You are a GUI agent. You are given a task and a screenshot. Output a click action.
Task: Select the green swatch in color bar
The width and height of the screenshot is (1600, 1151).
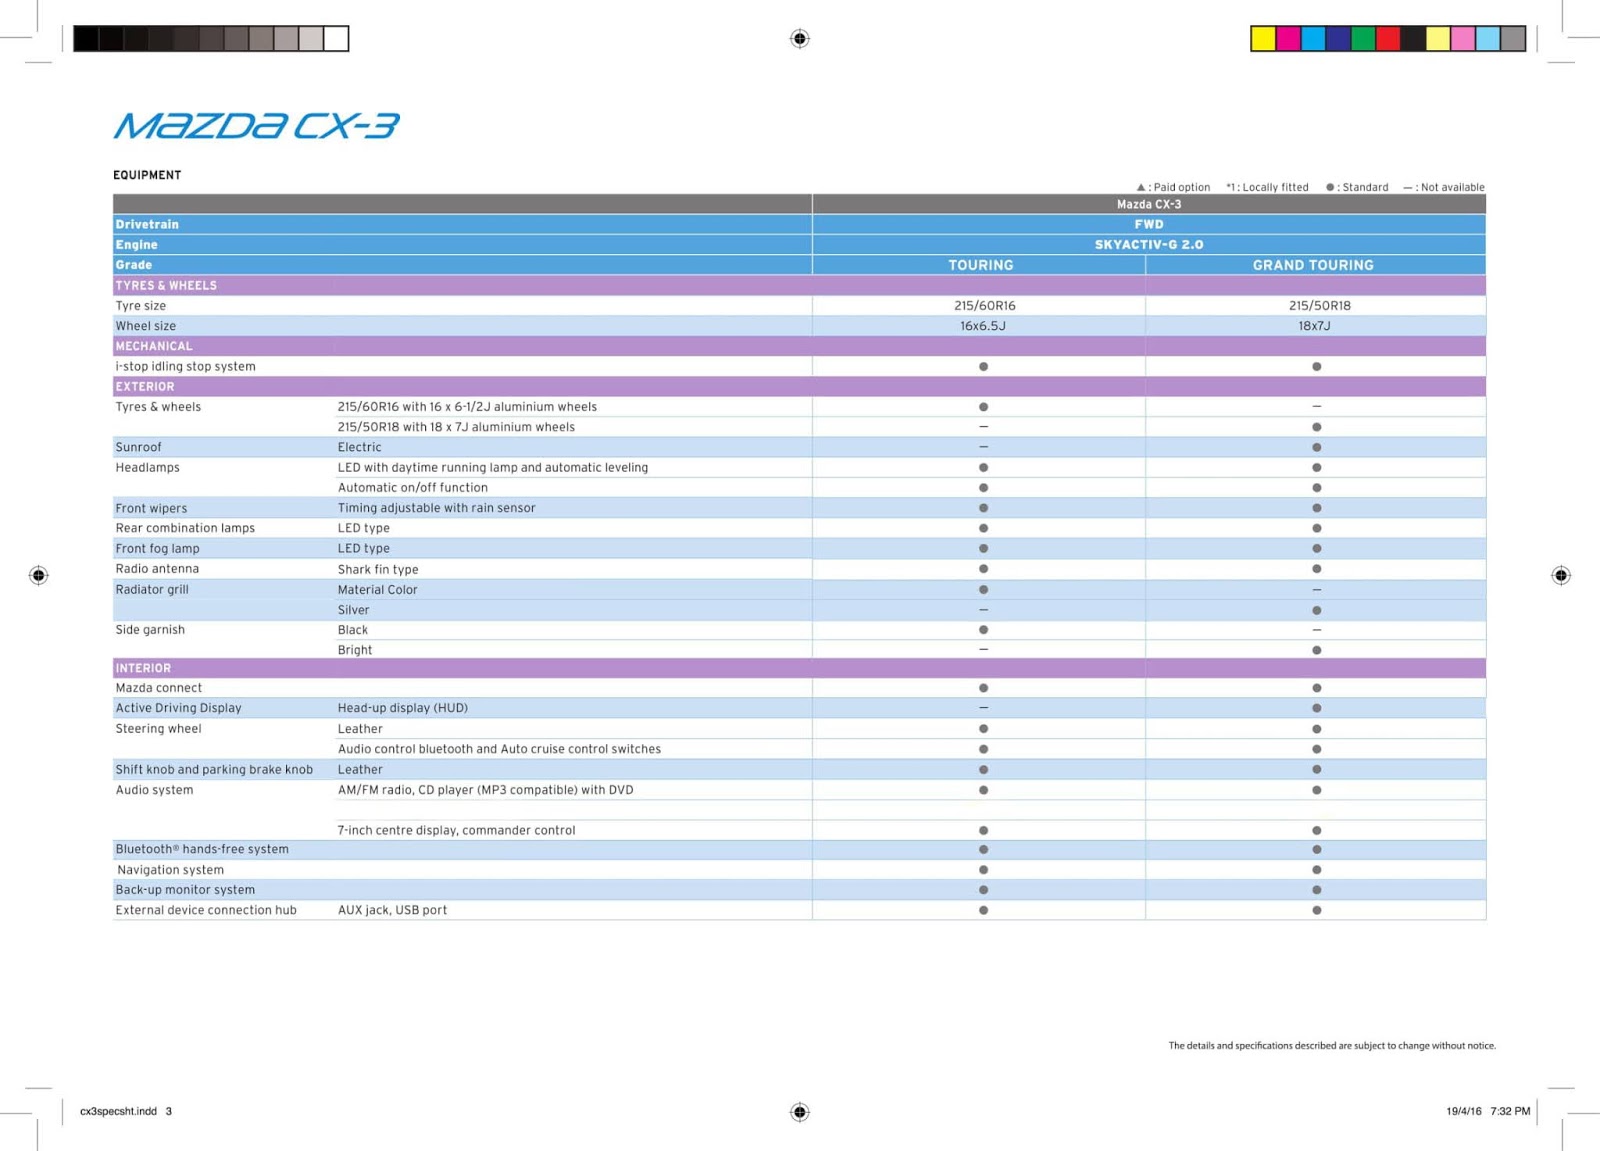(1363, 39)
